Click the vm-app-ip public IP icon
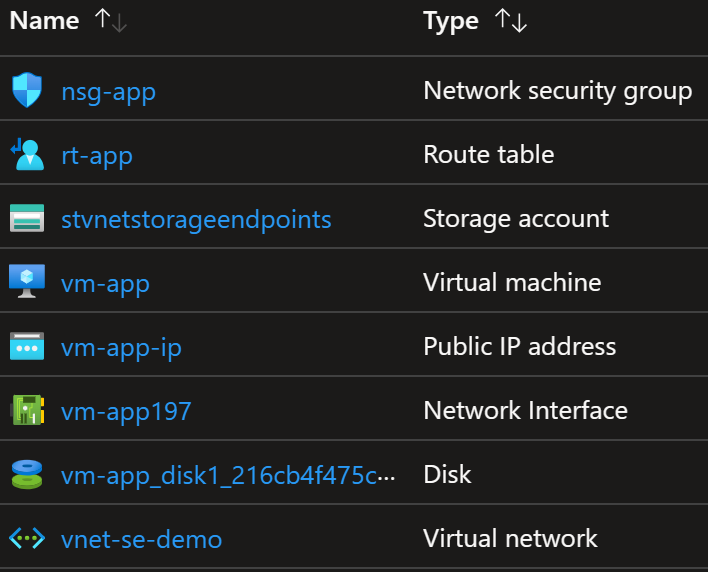The height and width of the screenshot is (572, 708). (x=27, y=346)
